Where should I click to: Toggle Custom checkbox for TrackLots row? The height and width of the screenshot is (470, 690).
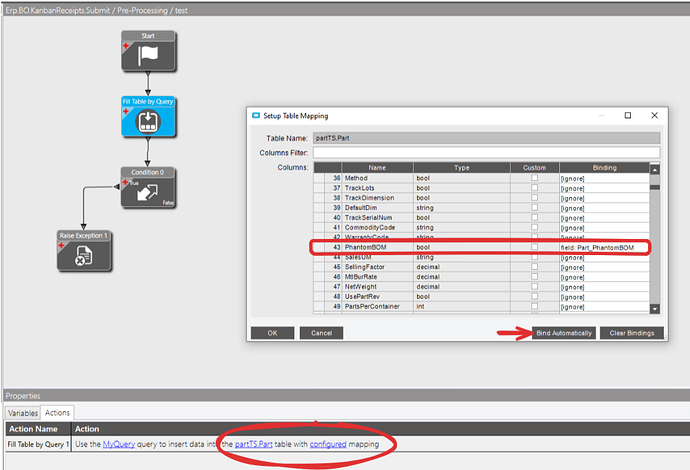click(534, 187)
